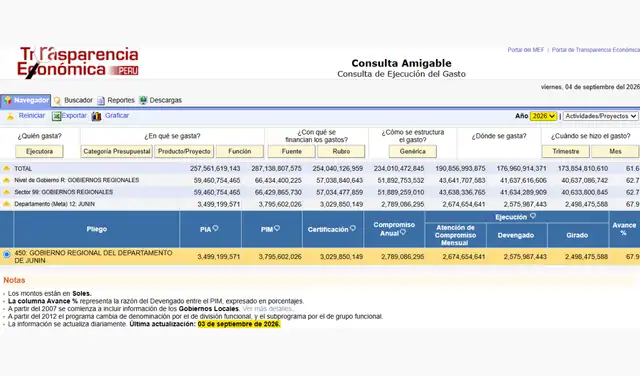
Task: Click the Reiniciar link
Action: [32, 116]
